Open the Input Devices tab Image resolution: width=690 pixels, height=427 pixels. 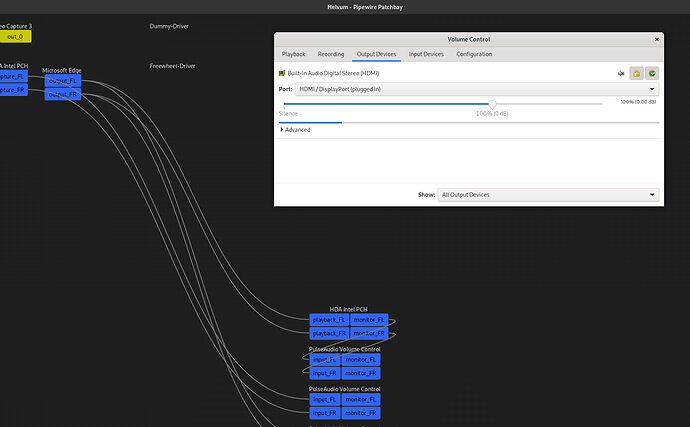pyautogui.click(x=426, y=54)
